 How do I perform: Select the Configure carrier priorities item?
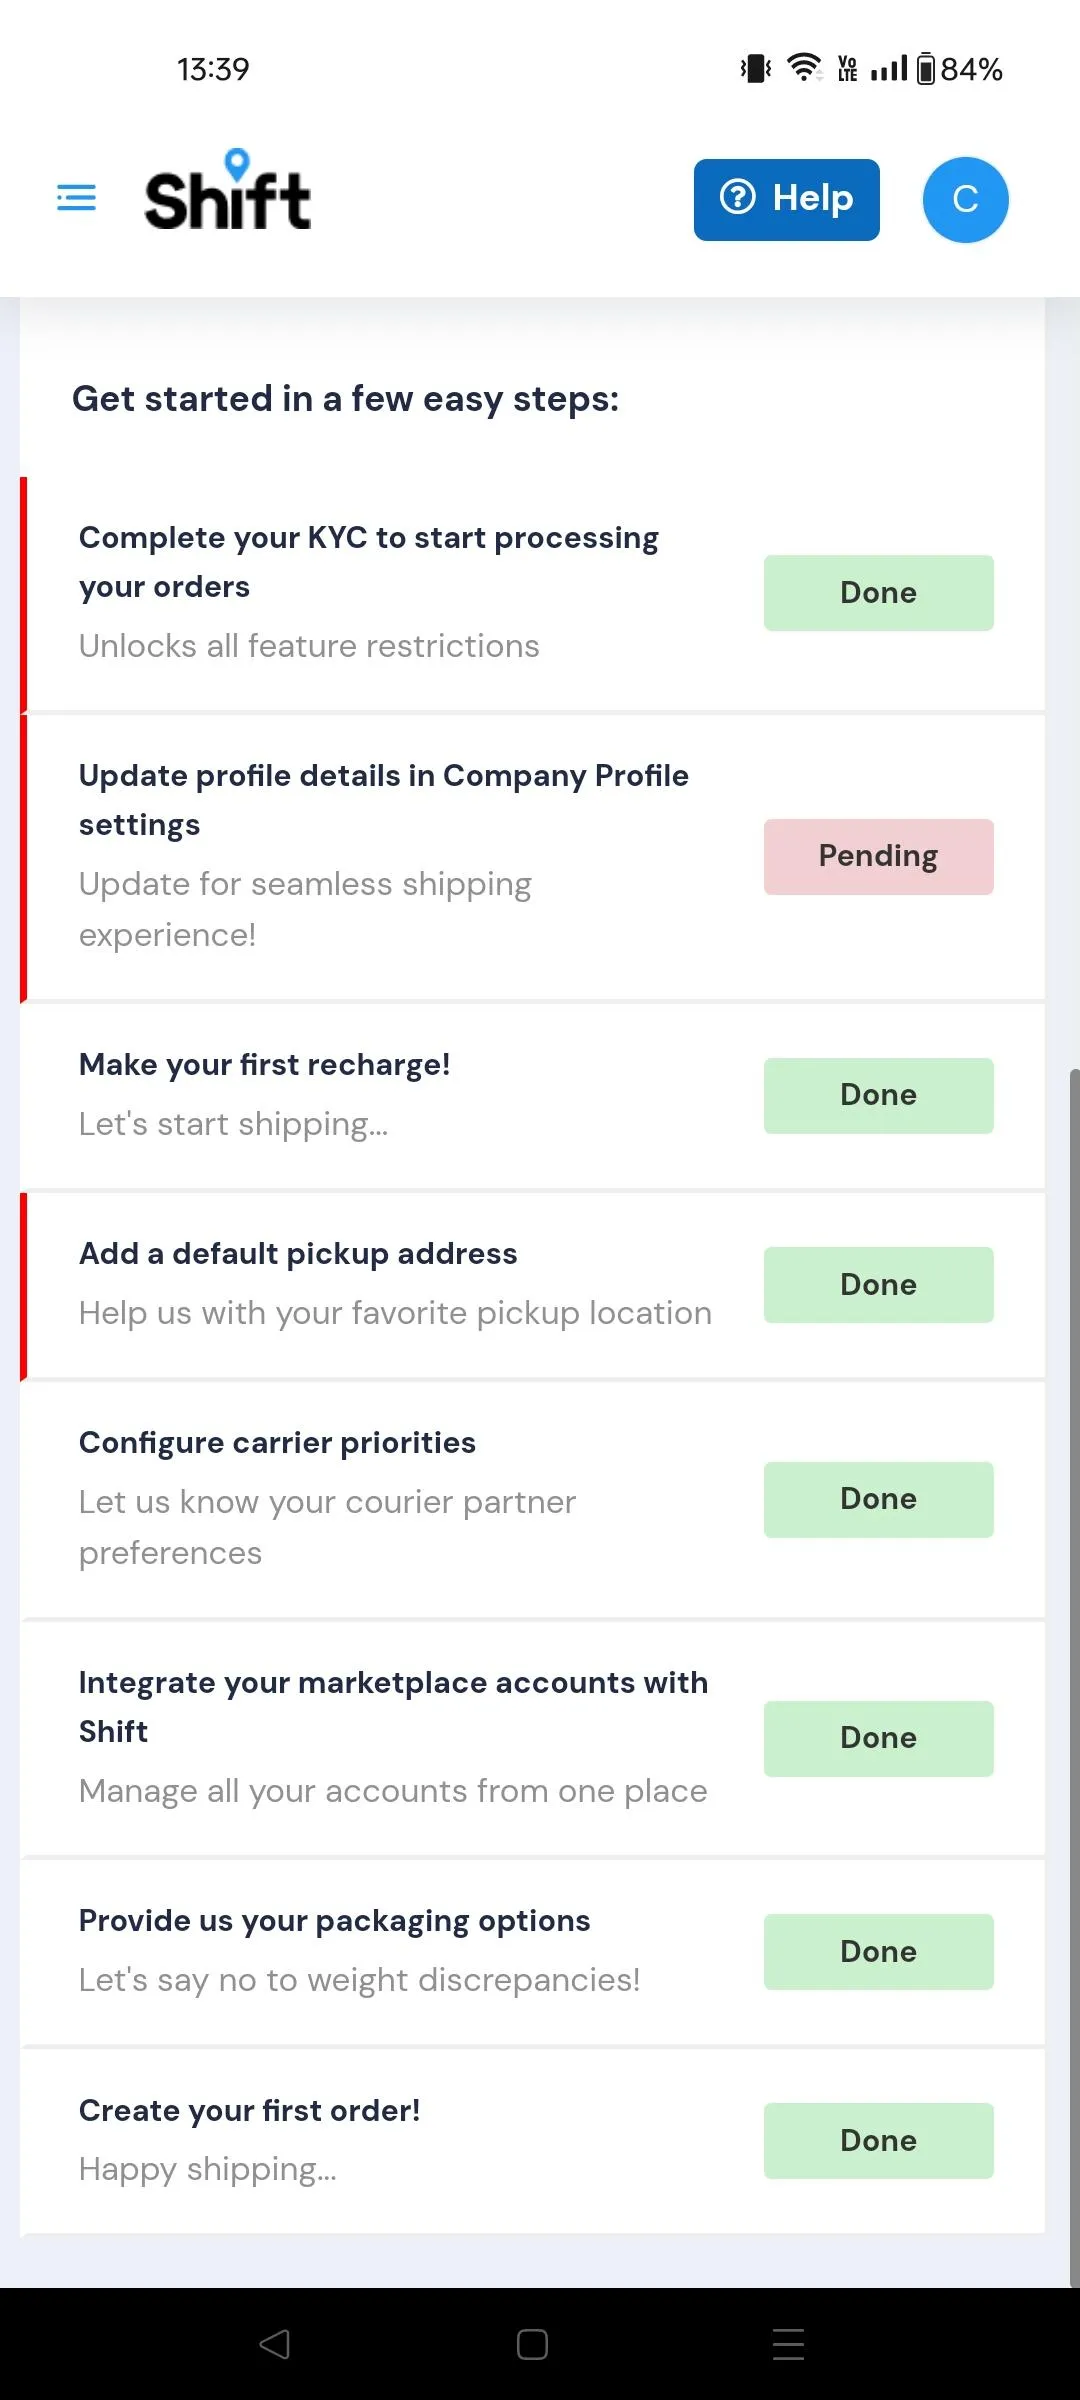point(532,1499)
